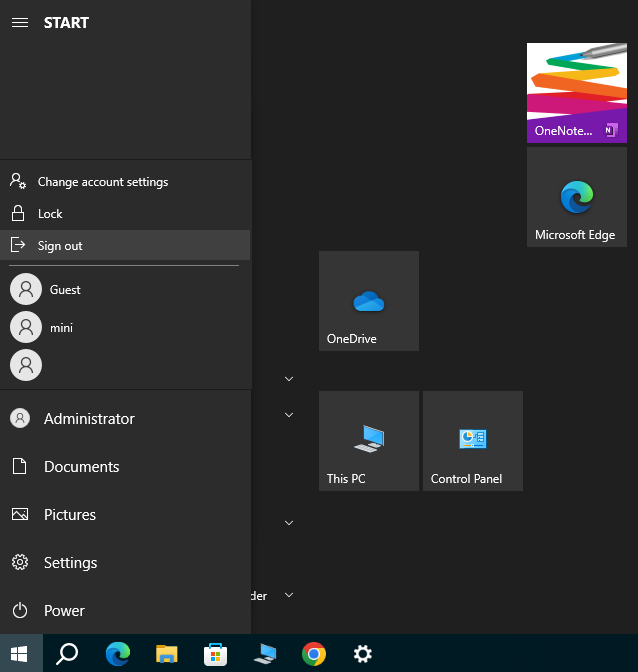This screenshot has width=638, height=672.
Task: Open the Control Panel tile
Action: tap(472, 441)
